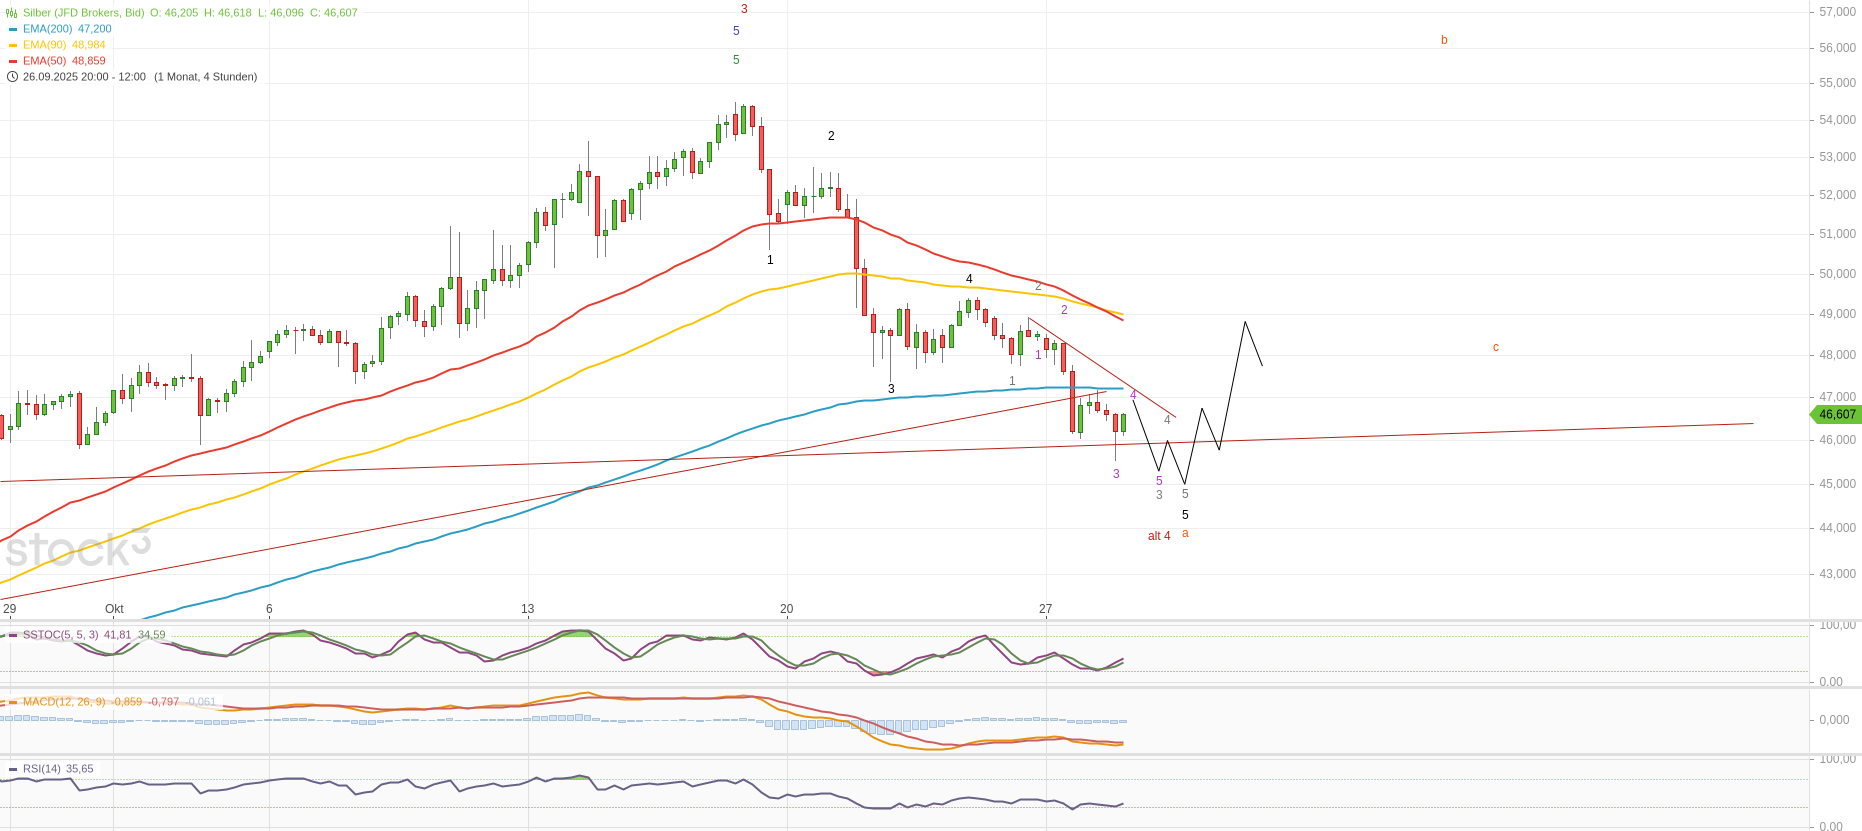Image resolution: width=1862 pixels, height=831 pixels.
Task: Click the 'alt 4' wave annotation
Action: point(1158,536)
